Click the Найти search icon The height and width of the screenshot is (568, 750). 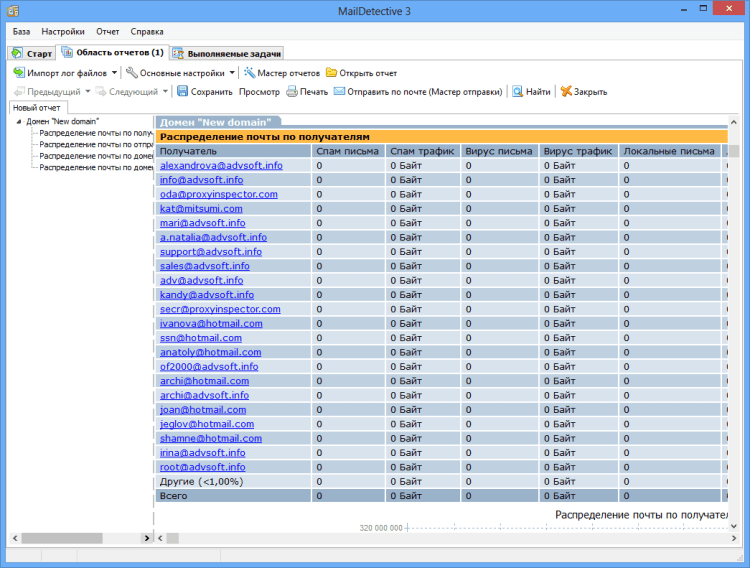[x=518, y=92]
